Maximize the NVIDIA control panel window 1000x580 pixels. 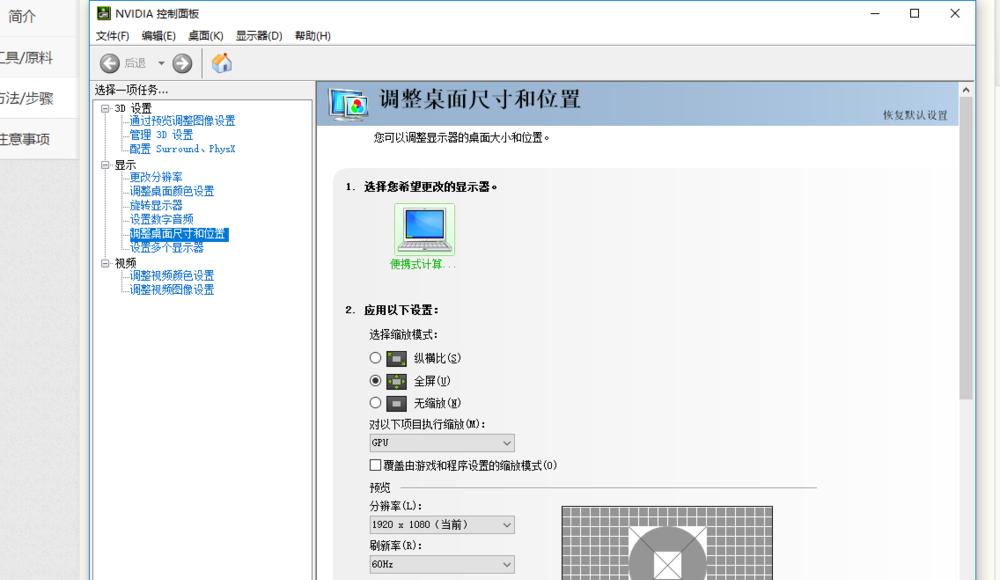(x=914, y=13)
